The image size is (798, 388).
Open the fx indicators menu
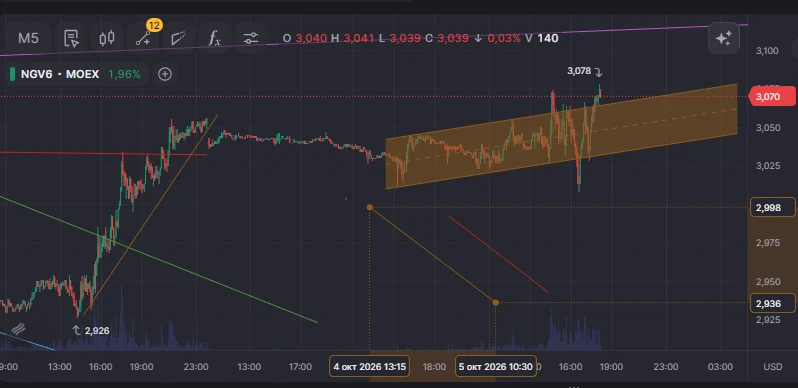tap(215, 38)
